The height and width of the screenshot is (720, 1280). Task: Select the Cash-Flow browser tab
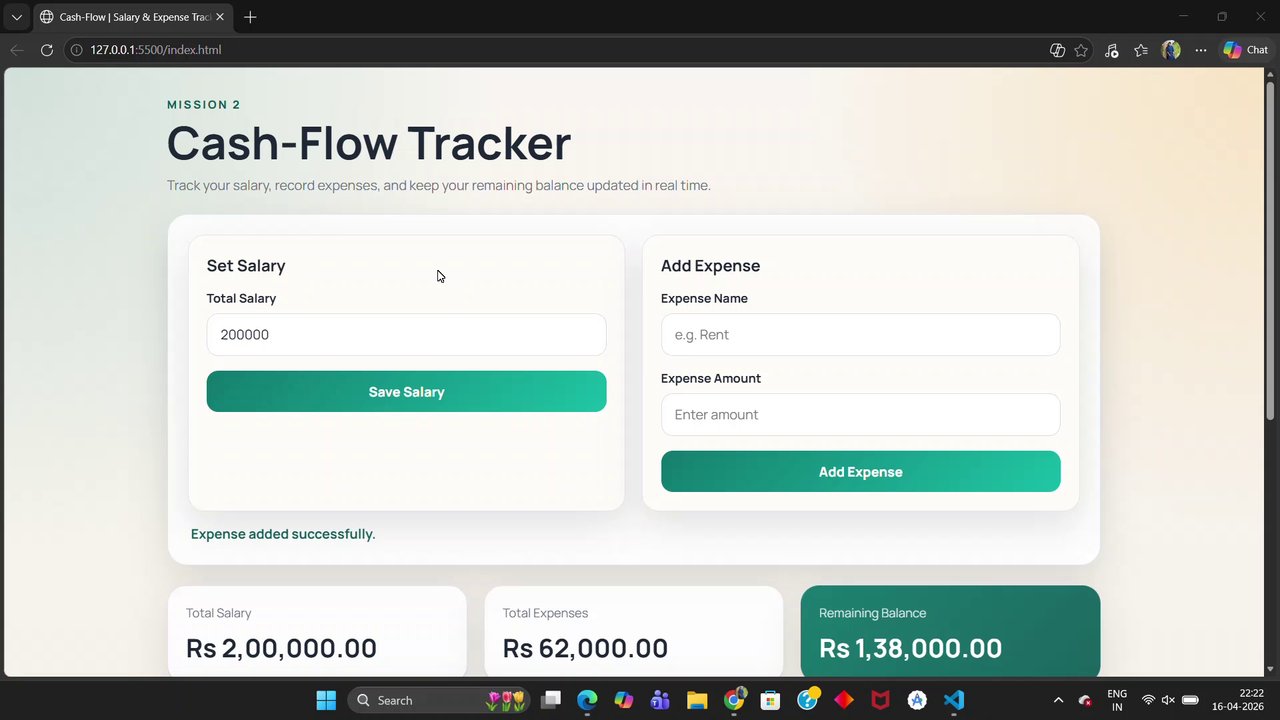[x=130, y=17]
